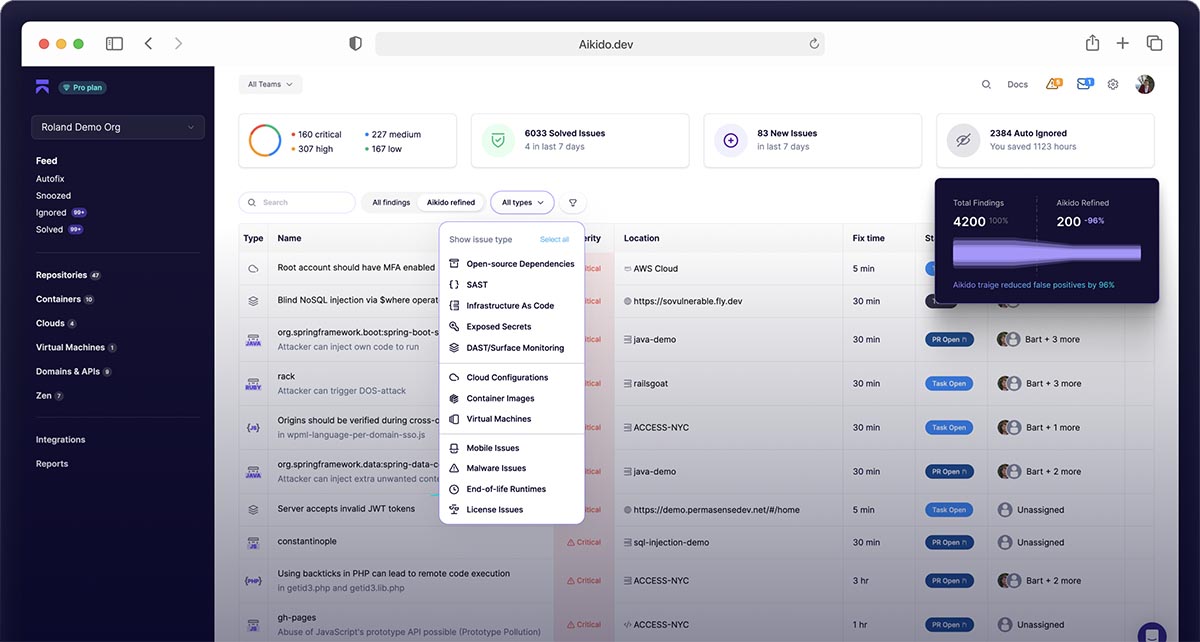
Task: Collapse the All types dropdown
Action: [522, 203]
